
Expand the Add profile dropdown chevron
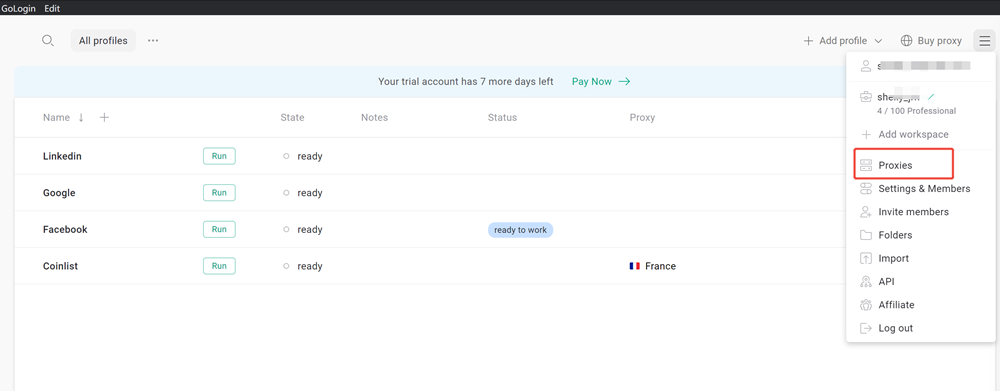coord(878,41)
